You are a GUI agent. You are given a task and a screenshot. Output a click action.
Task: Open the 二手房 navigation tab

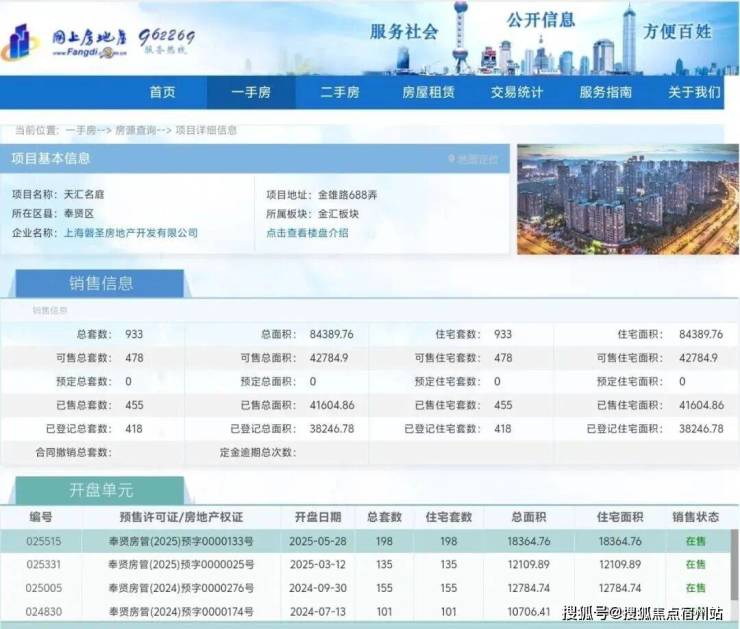339,92
